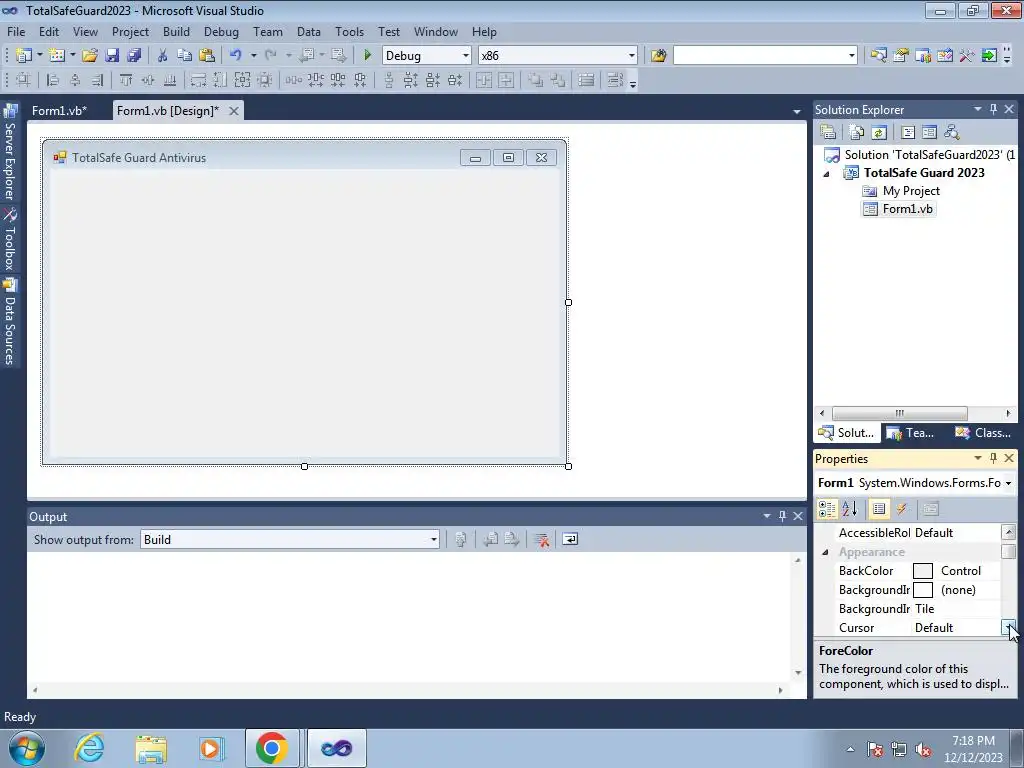Save the current file with floppy icon
The width and height of the screenshot is (1024, 768).
[x=112, y=56]
